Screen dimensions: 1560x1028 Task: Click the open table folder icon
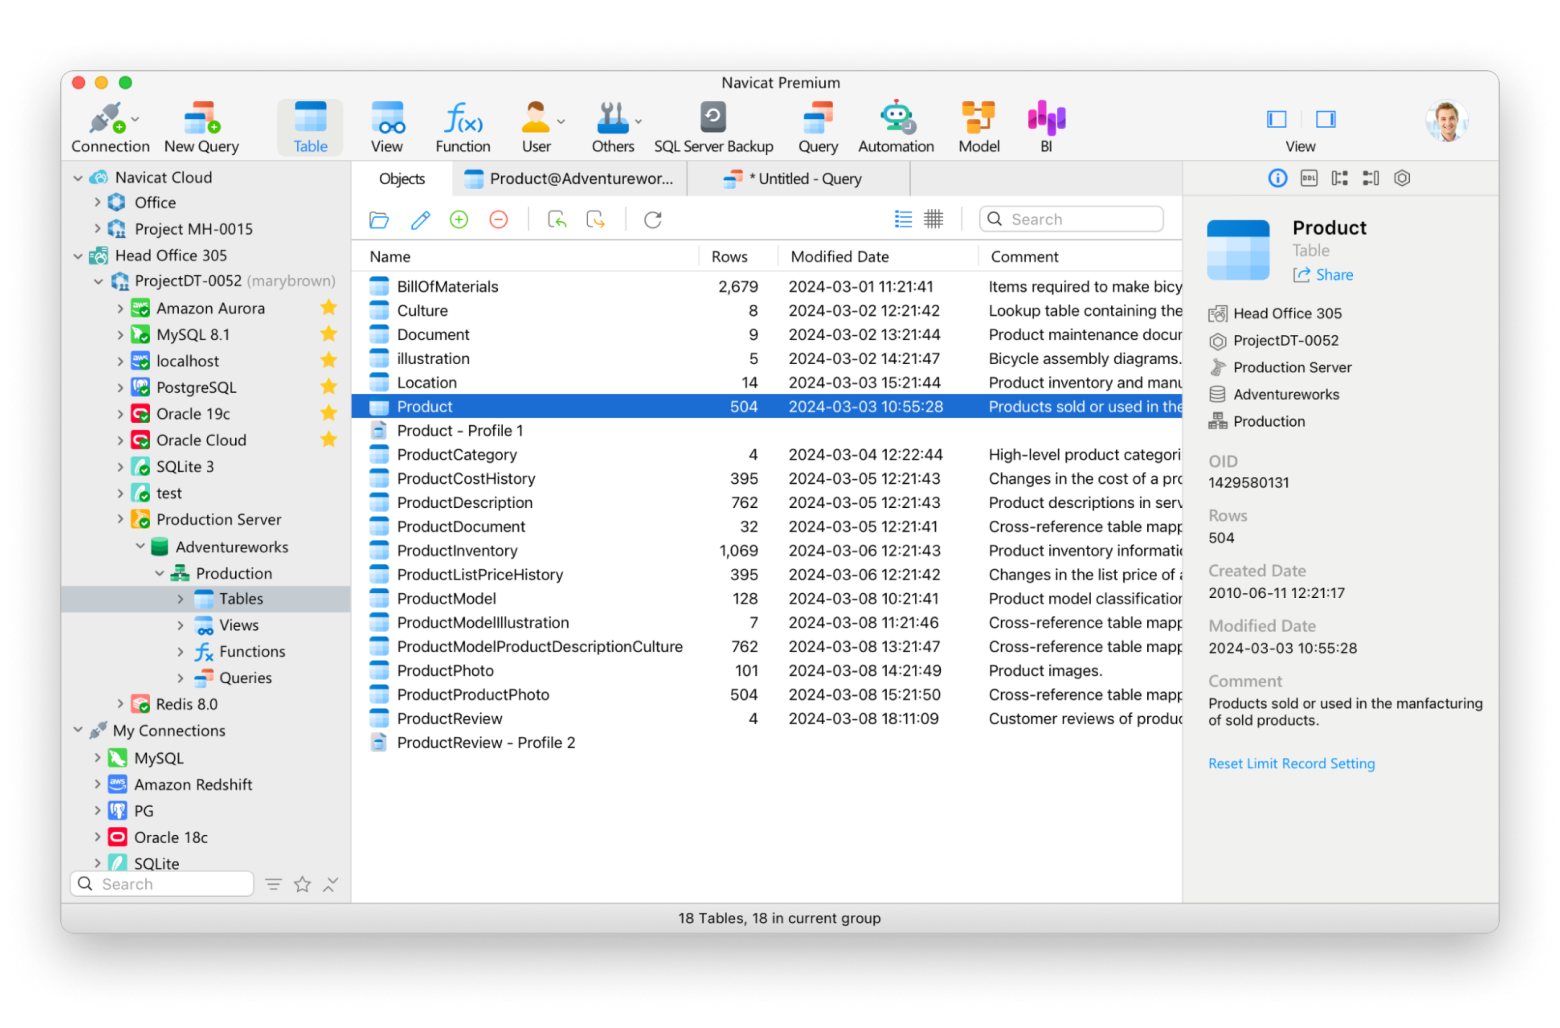(x=379, y=220)
